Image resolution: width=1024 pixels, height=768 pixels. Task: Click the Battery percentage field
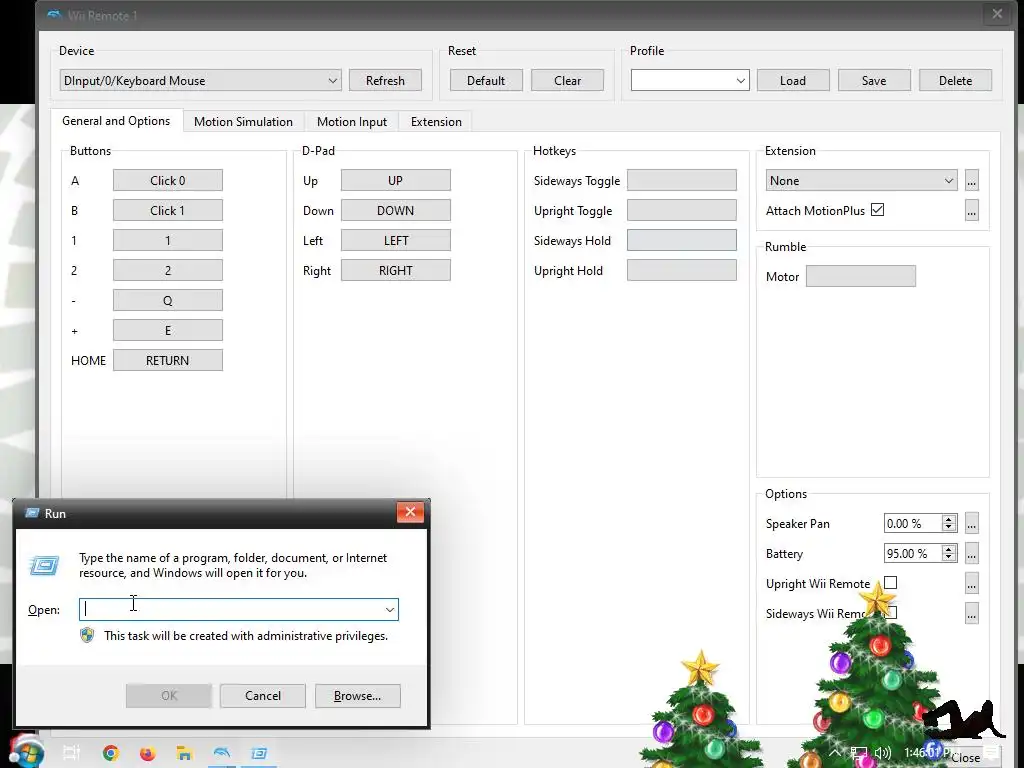913,554
